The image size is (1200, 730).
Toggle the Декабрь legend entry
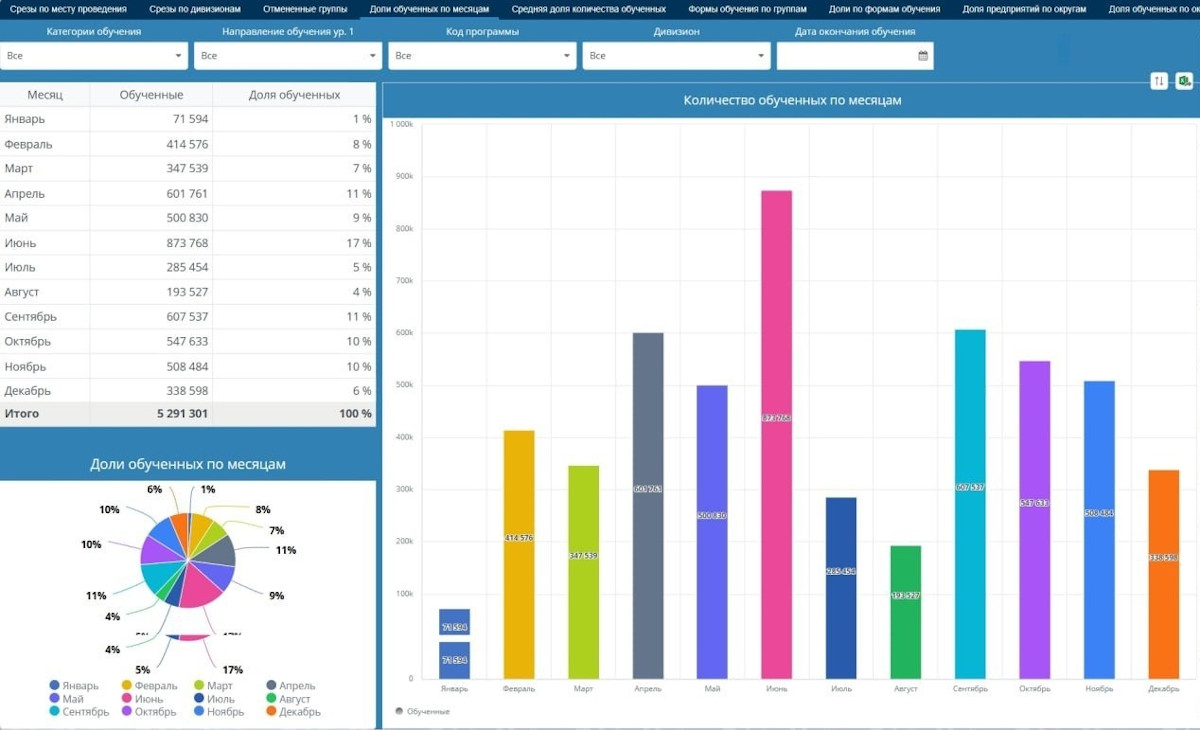(293, 712)
